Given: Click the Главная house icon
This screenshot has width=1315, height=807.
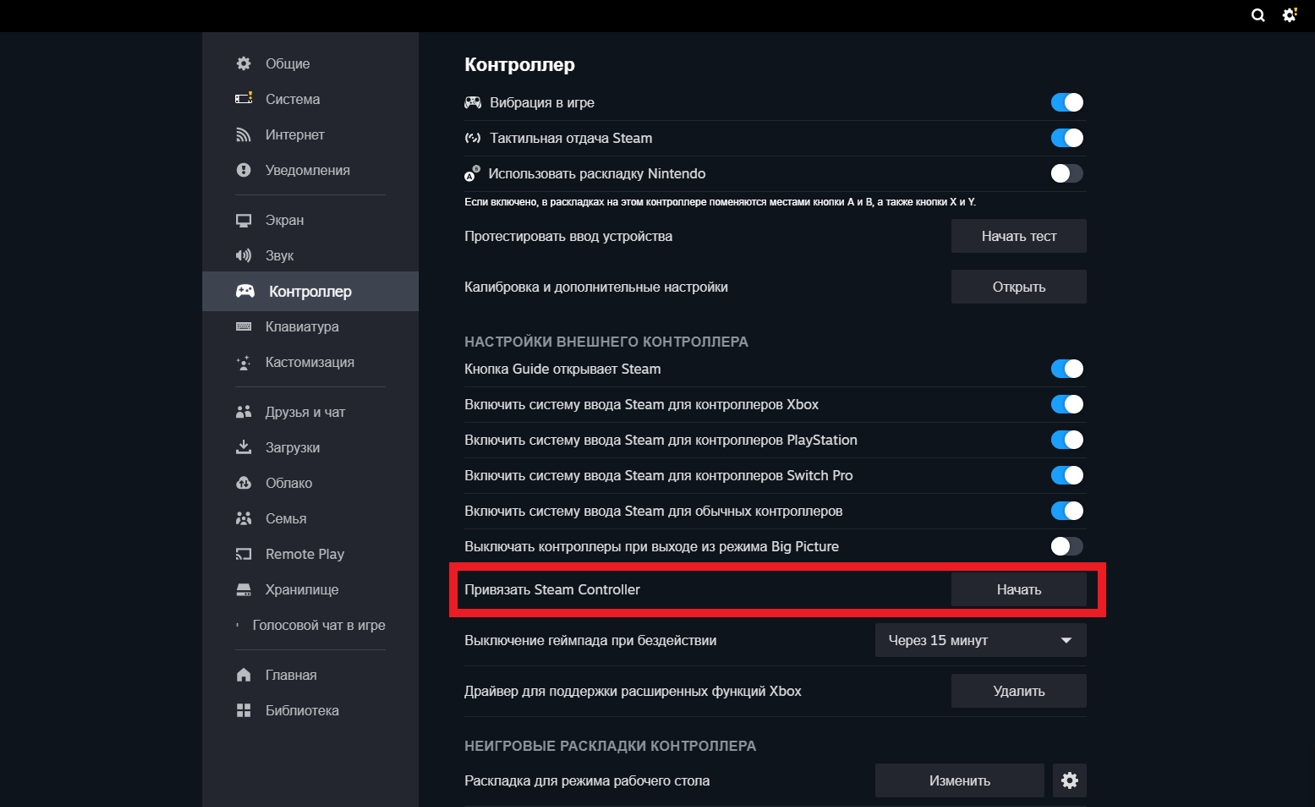Looking at the screenshot, I should click(x=244, y=675).
